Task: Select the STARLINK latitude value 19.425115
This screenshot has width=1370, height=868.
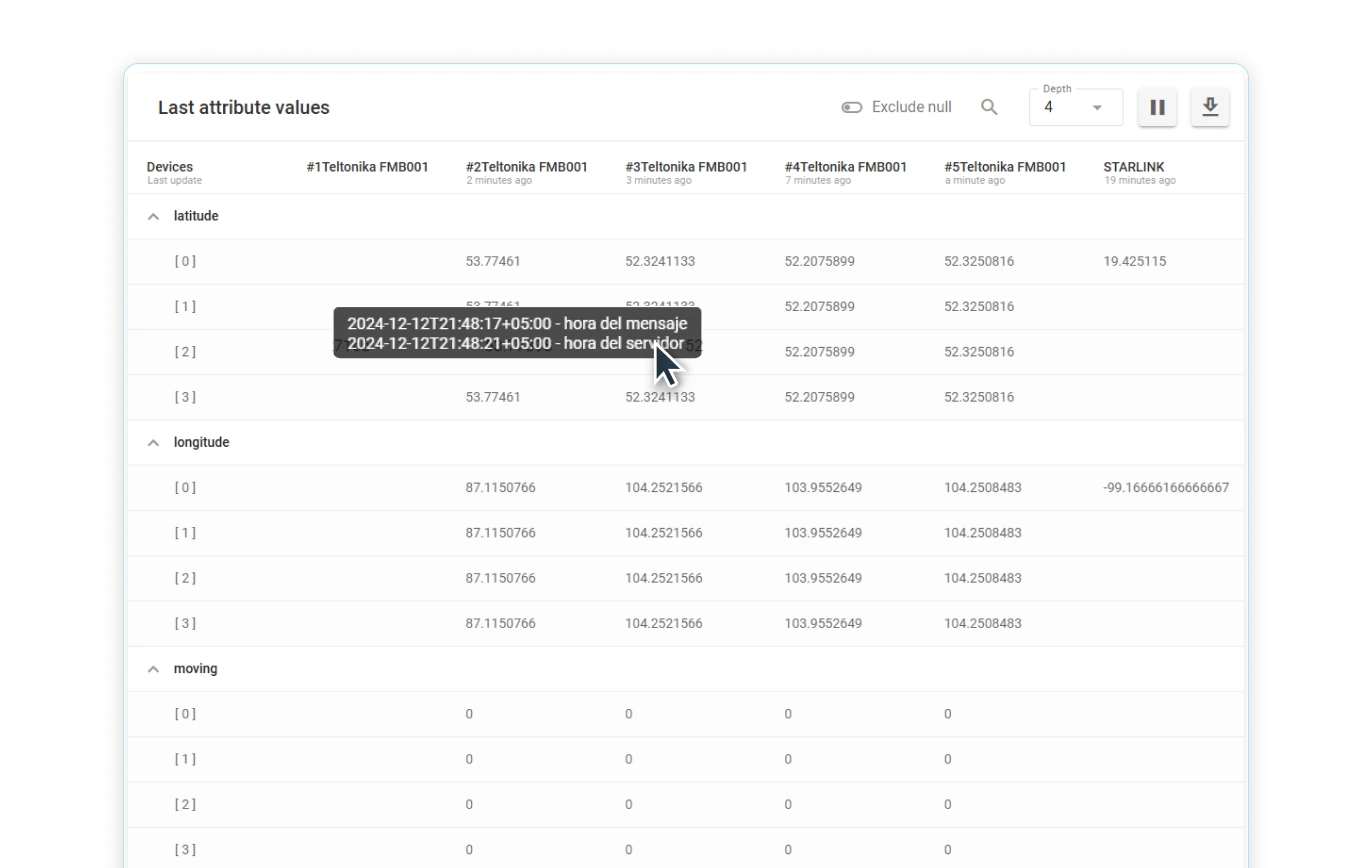Action: (x=1135, y=261)
